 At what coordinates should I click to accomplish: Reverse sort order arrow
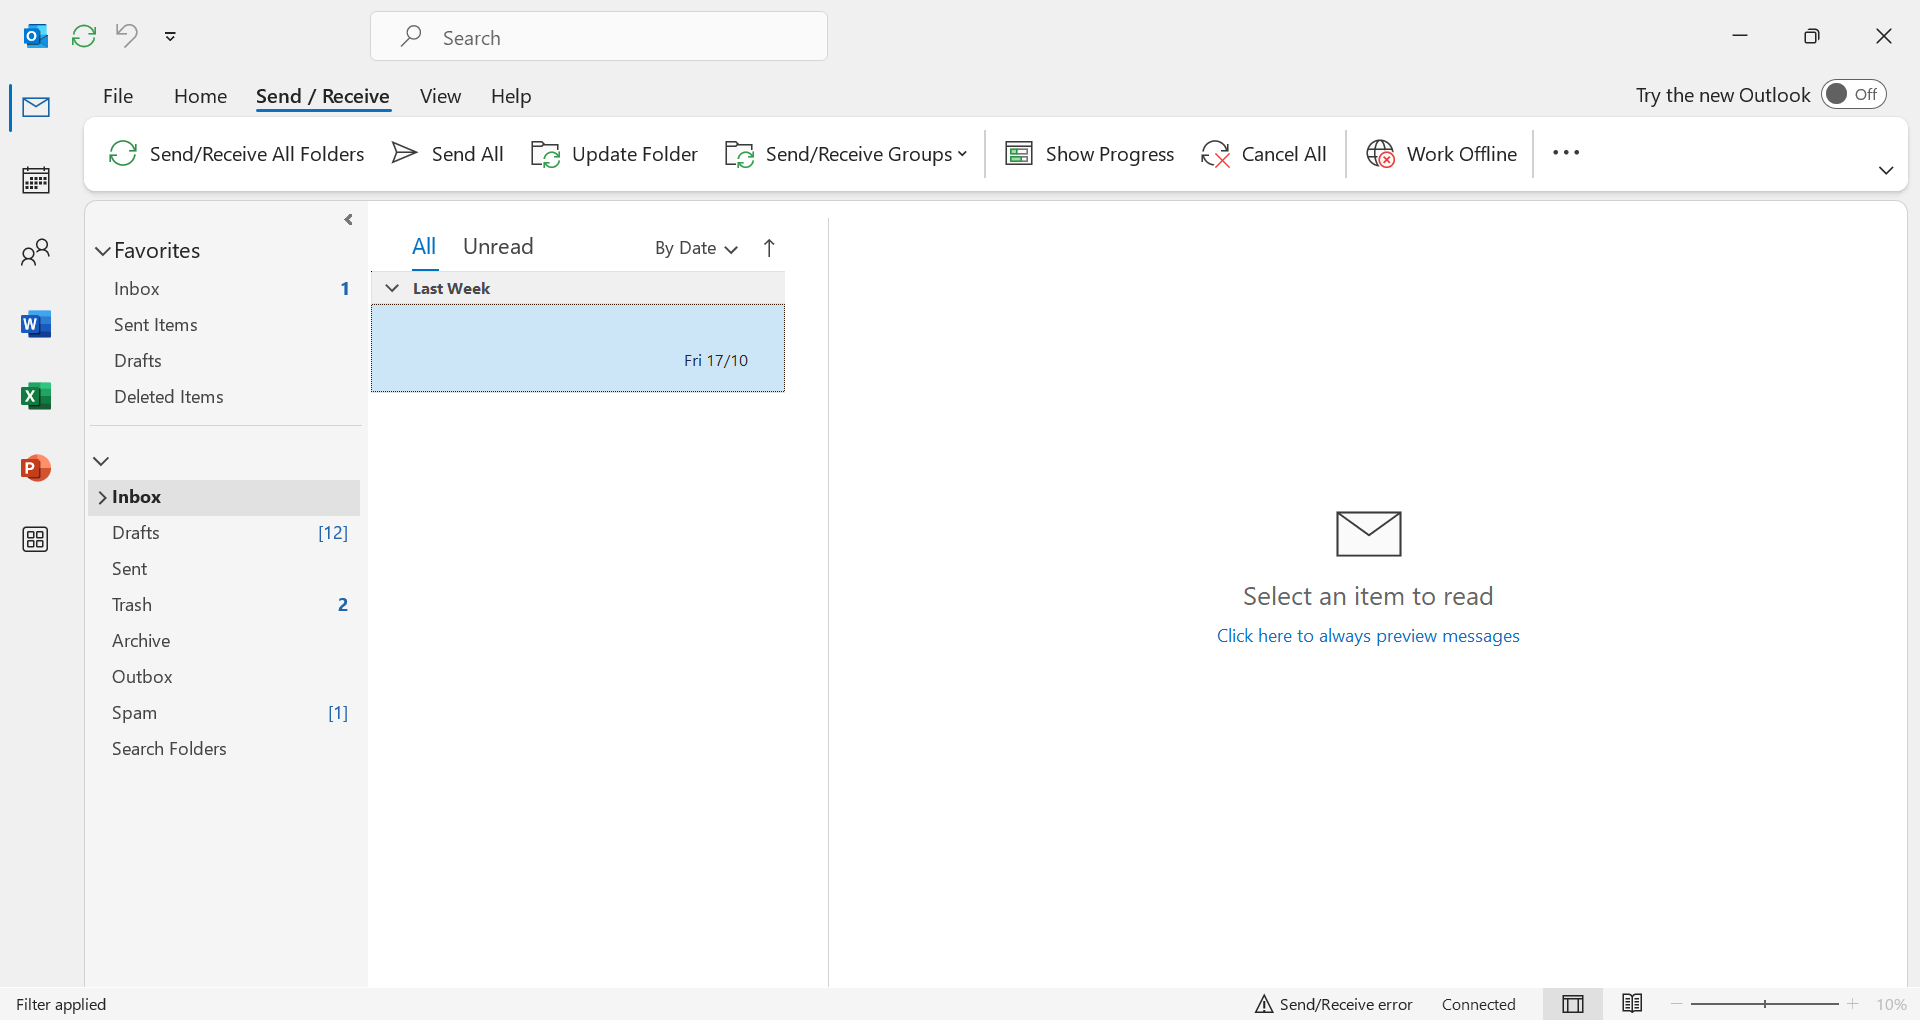tap(769, 248)
